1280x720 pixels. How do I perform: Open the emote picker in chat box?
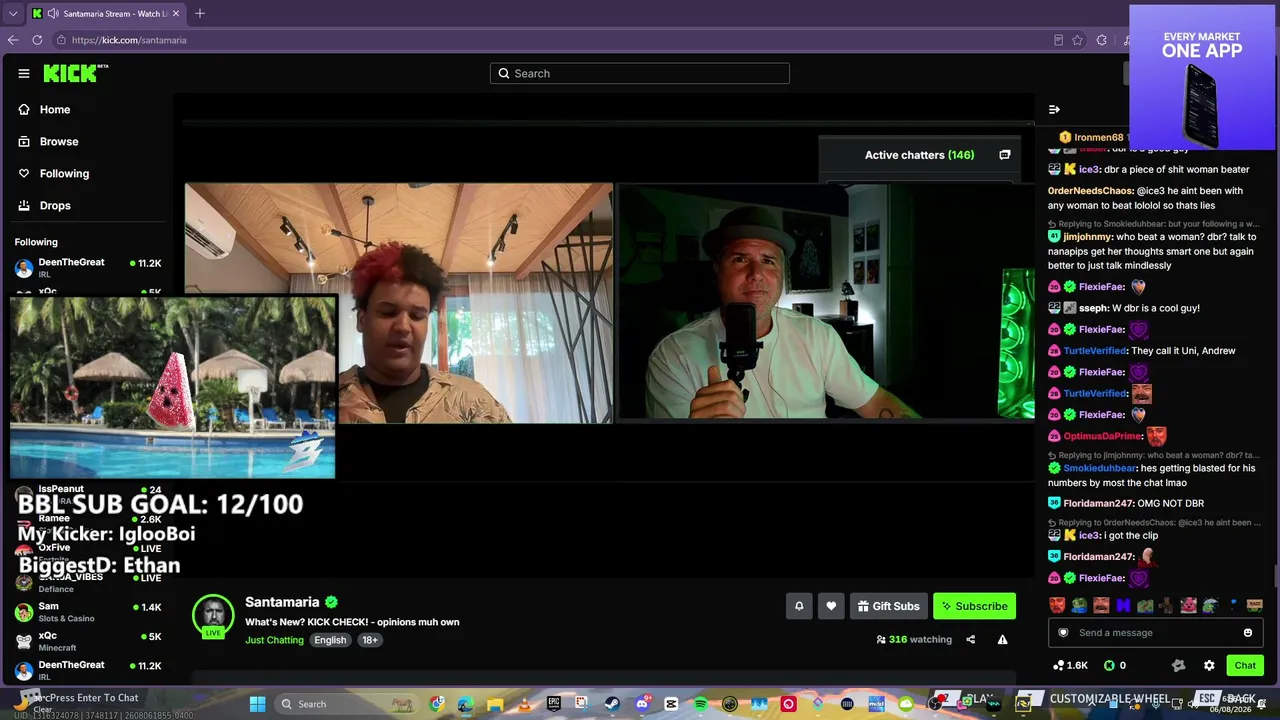point(1248,633)
